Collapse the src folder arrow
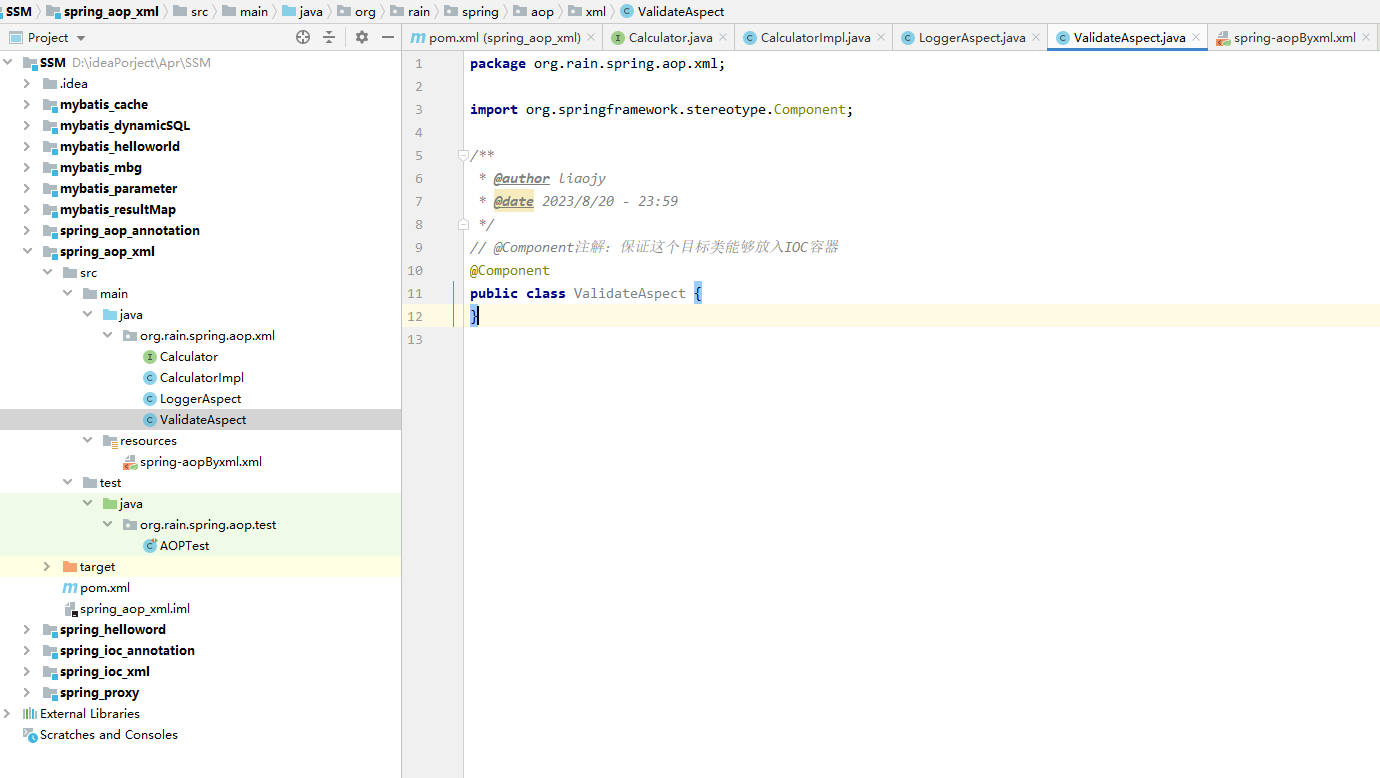Viewport: 1380px width, 778px height. click(x=47, y=272)
